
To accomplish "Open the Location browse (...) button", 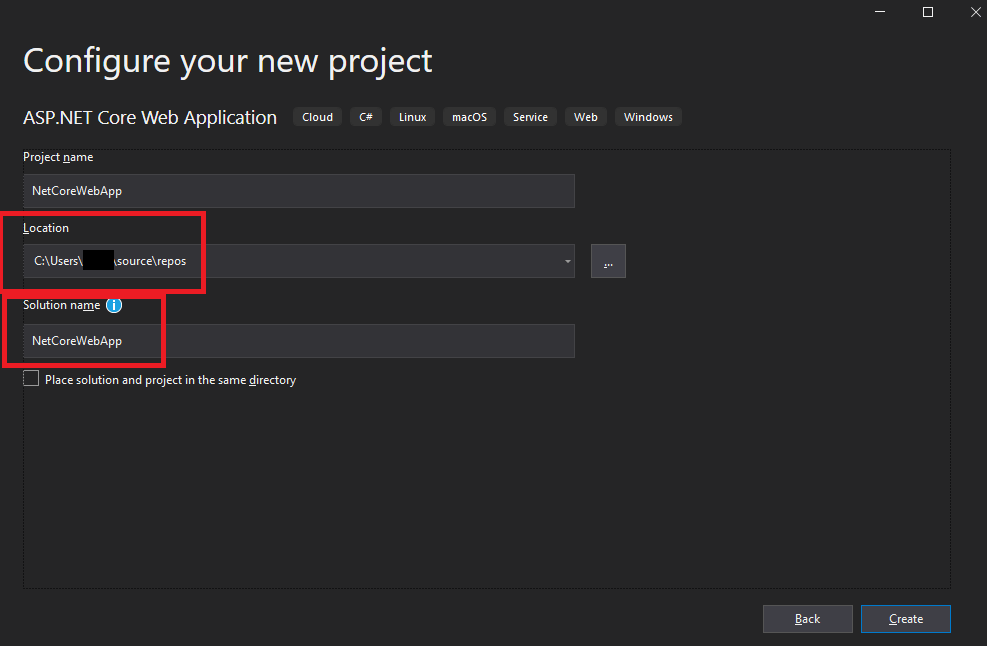I will point(608,261).
